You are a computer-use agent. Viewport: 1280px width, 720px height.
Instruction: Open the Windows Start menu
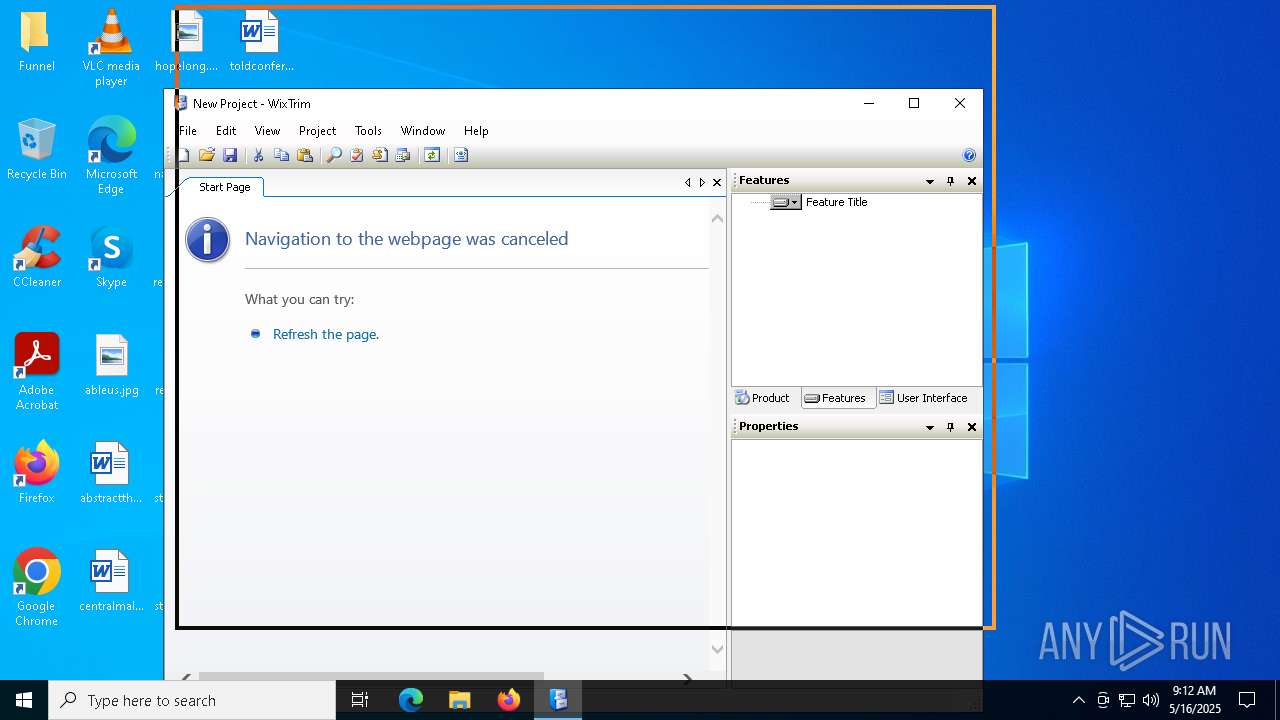point(24,700)
